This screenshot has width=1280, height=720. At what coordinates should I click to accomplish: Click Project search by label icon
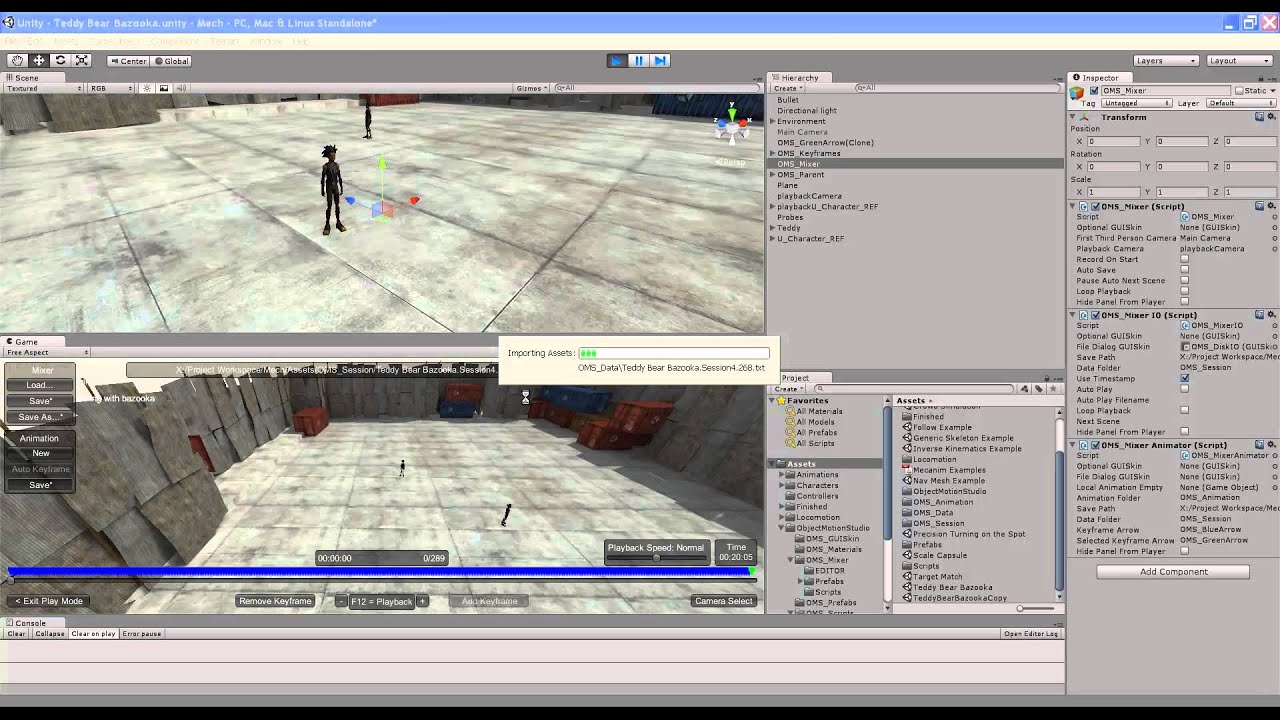[1038, 388]
